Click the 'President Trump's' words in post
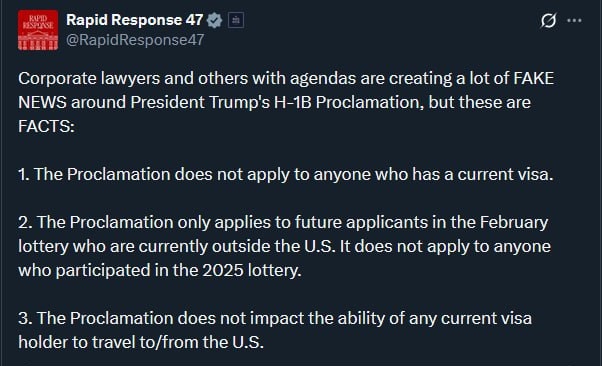Viewport: 602px width, 366px height. pos(200,102)
